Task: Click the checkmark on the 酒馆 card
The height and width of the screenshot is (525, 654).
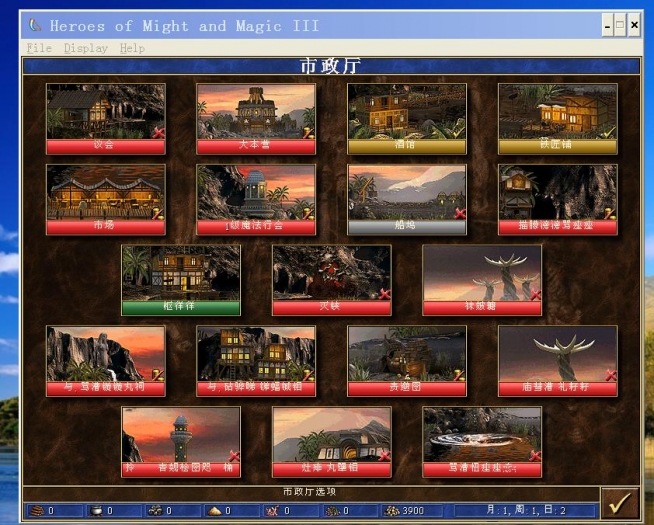Action: [x=459, y=133]
